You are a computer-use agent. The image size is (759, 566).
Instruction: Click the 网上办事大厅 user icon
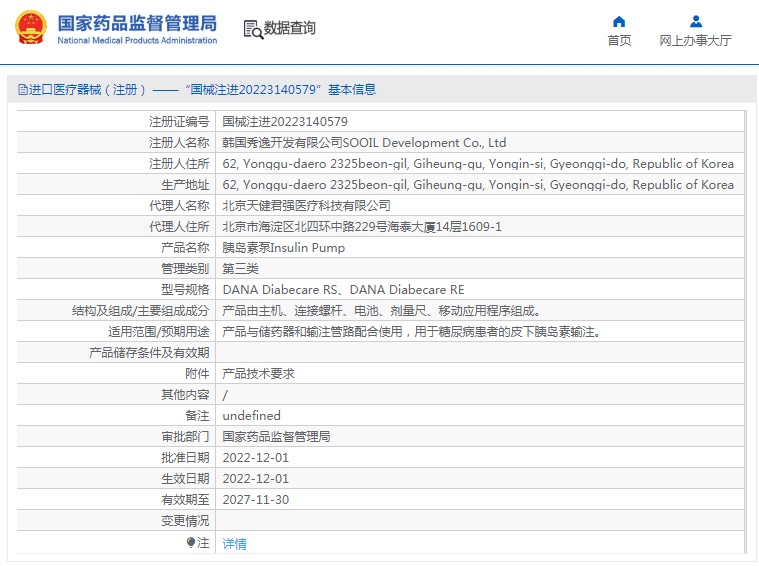pyautogui.click(x=696, y=21)
